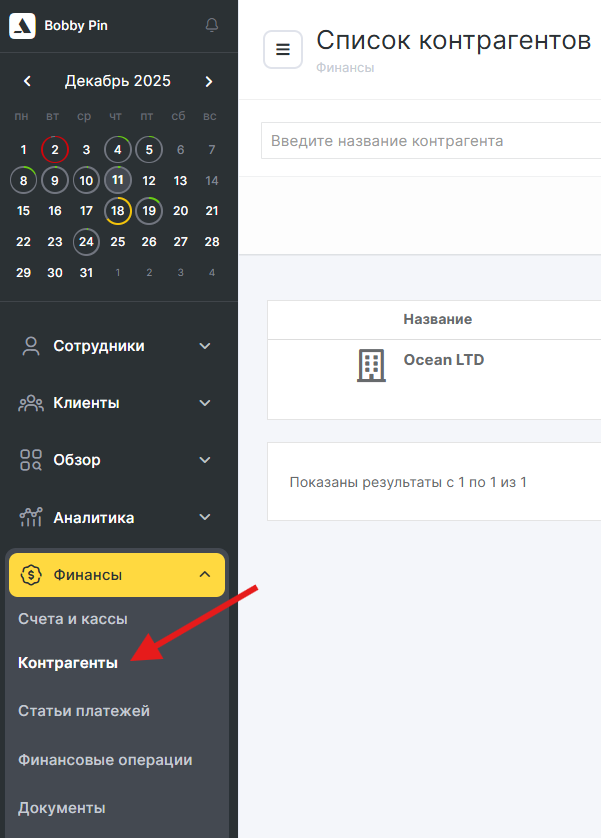Click the counterparty name search field

click(430, 141)
